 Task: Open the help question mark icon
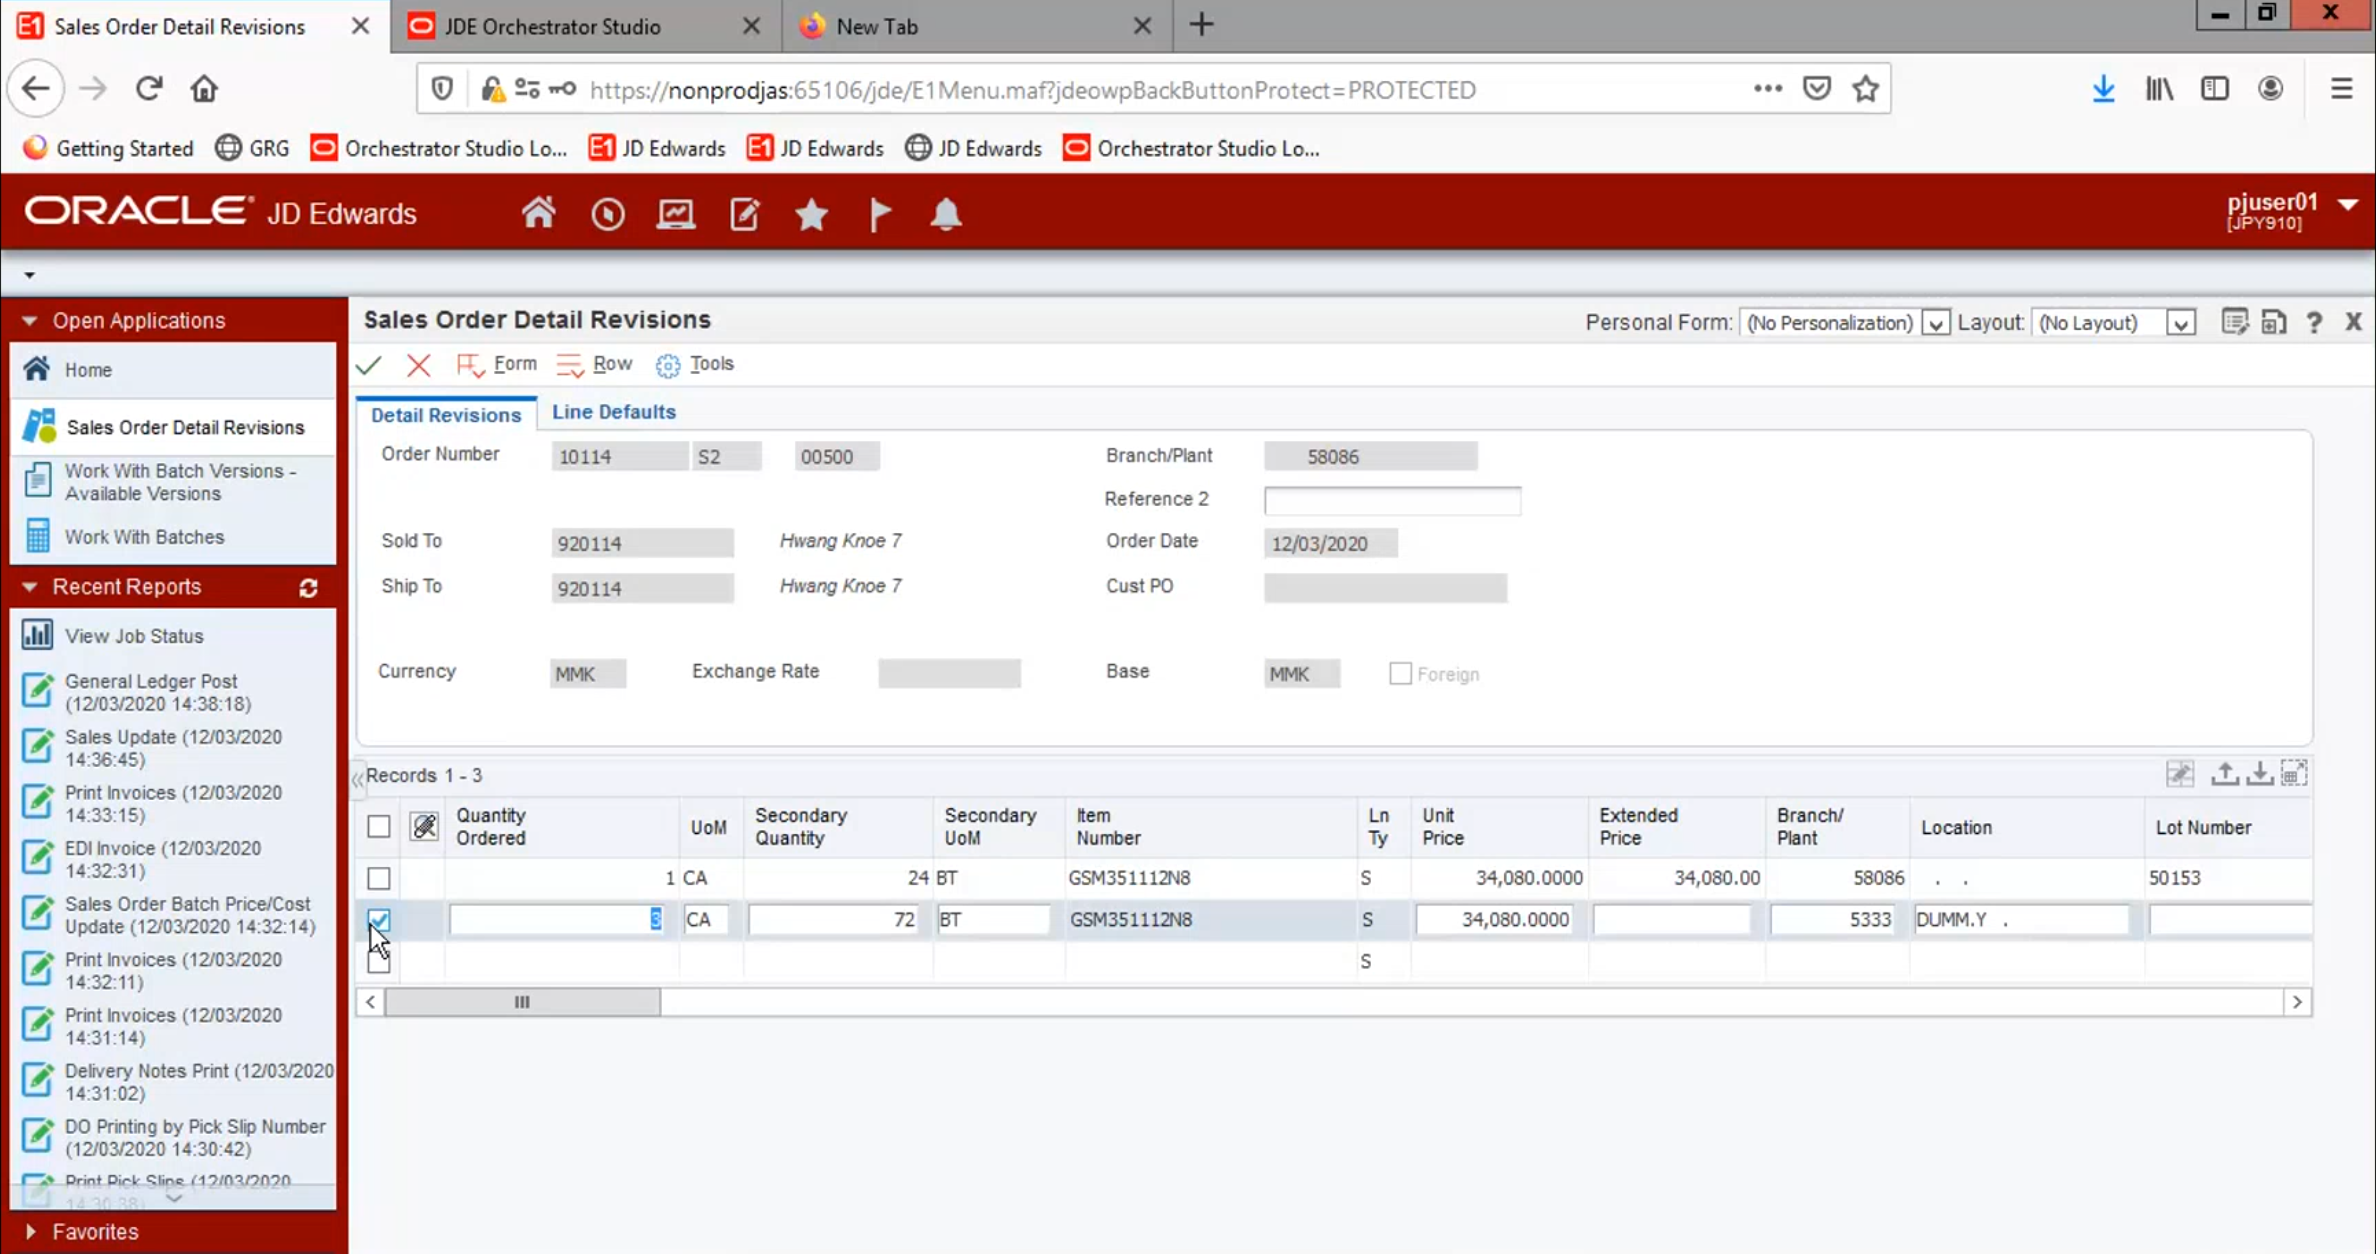(x=2314, y=322)
